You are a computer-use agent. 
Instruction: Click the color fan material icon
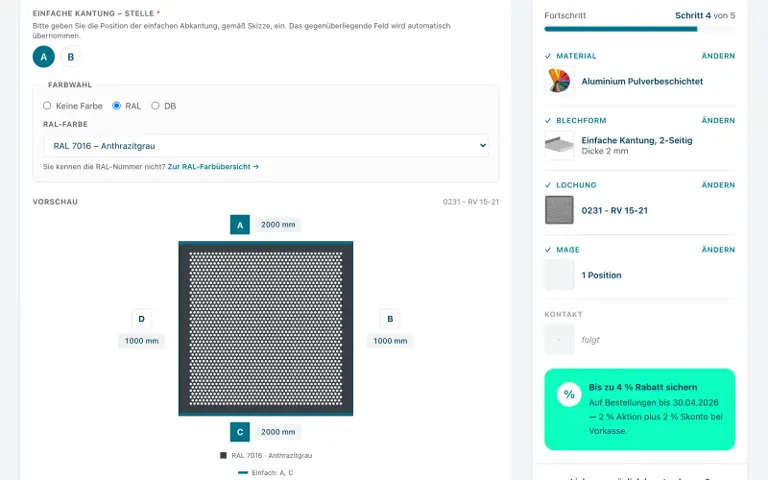559,81
